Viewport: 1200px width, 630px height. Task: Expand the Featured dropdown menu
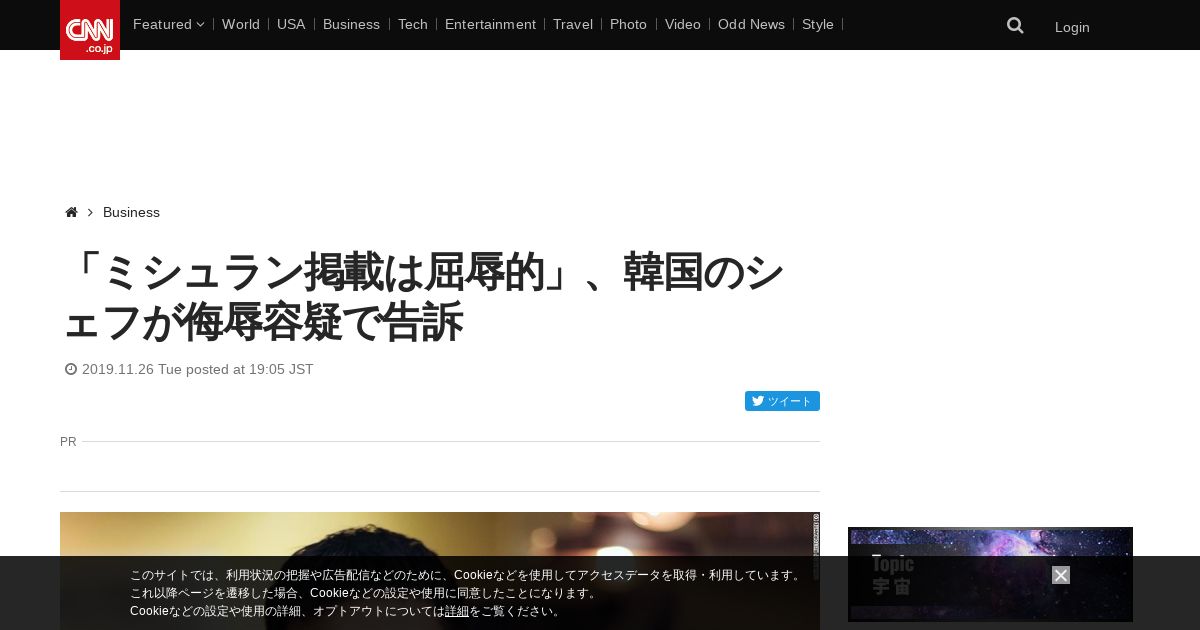click(x=168, y=24)
